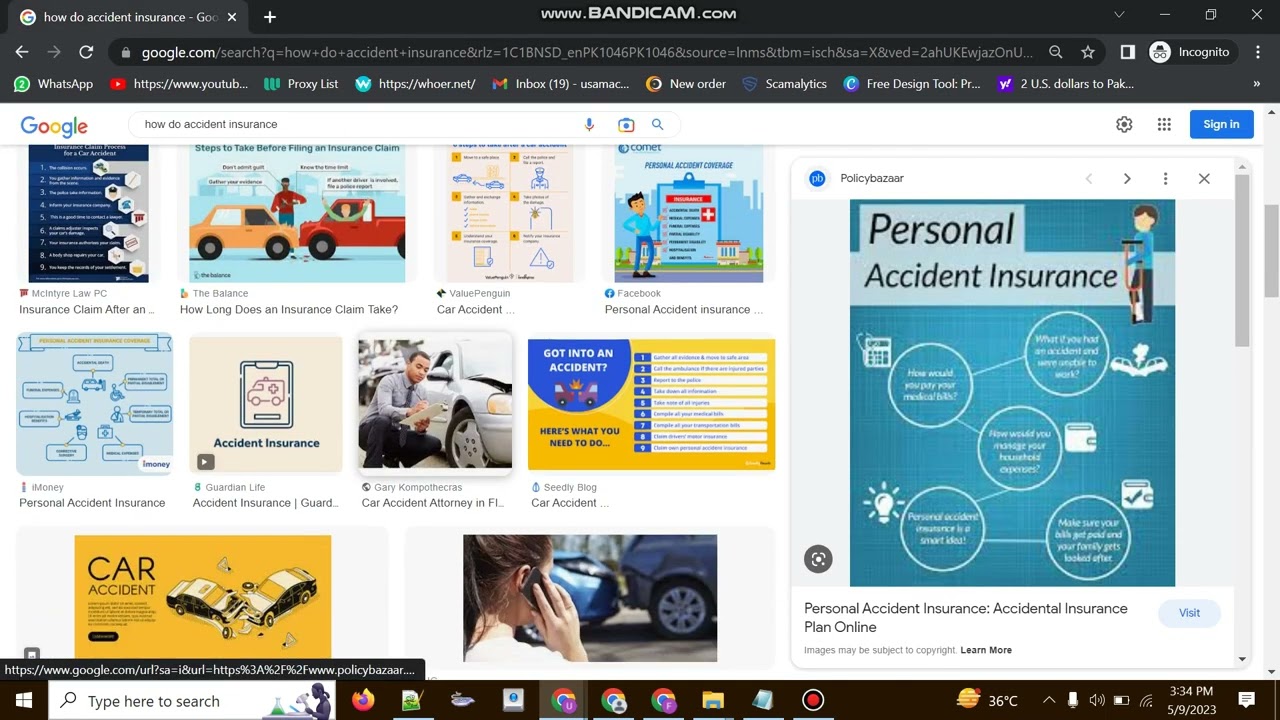Bookmark this page with the star icon

[1088, 52]
